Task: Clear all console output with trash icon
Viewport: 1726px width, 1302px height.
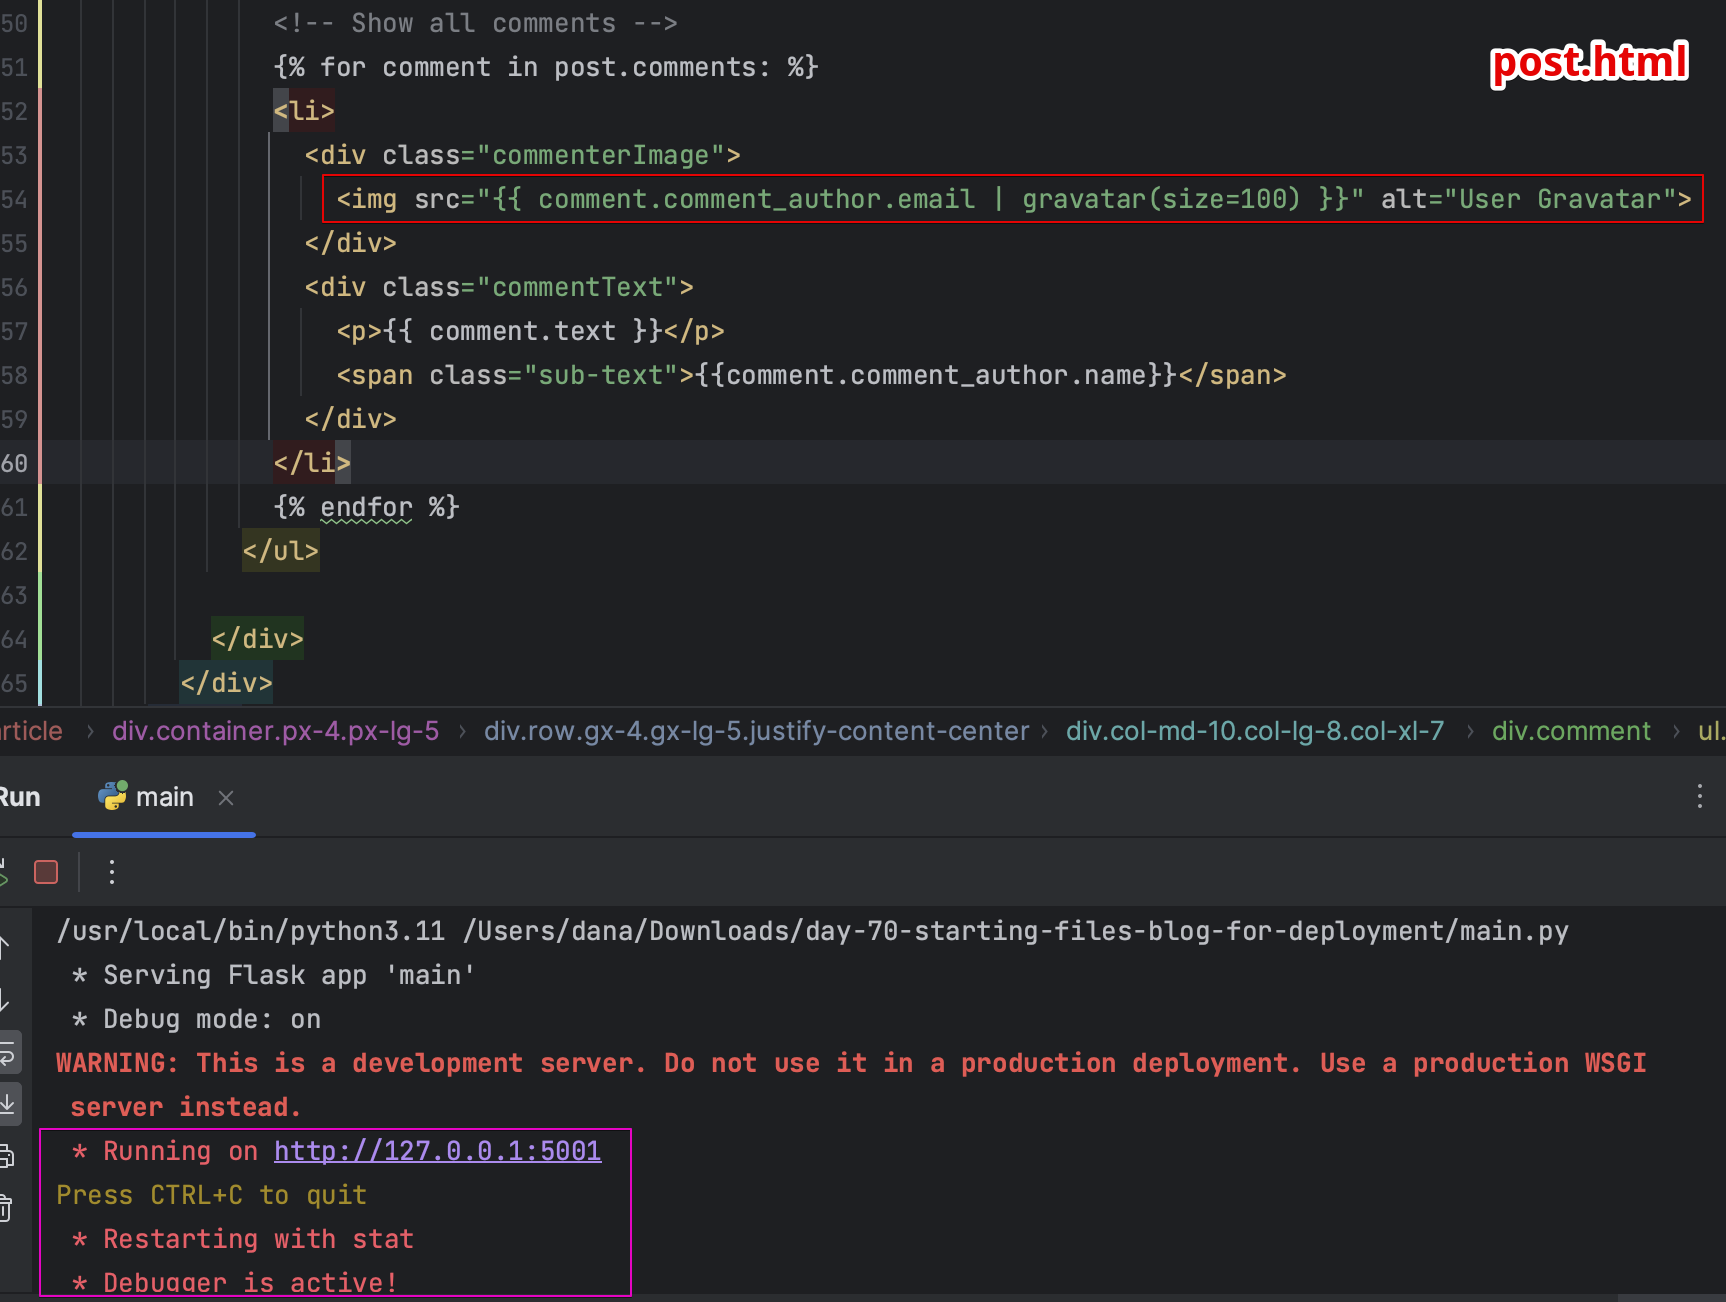Action: point(5,1208)
